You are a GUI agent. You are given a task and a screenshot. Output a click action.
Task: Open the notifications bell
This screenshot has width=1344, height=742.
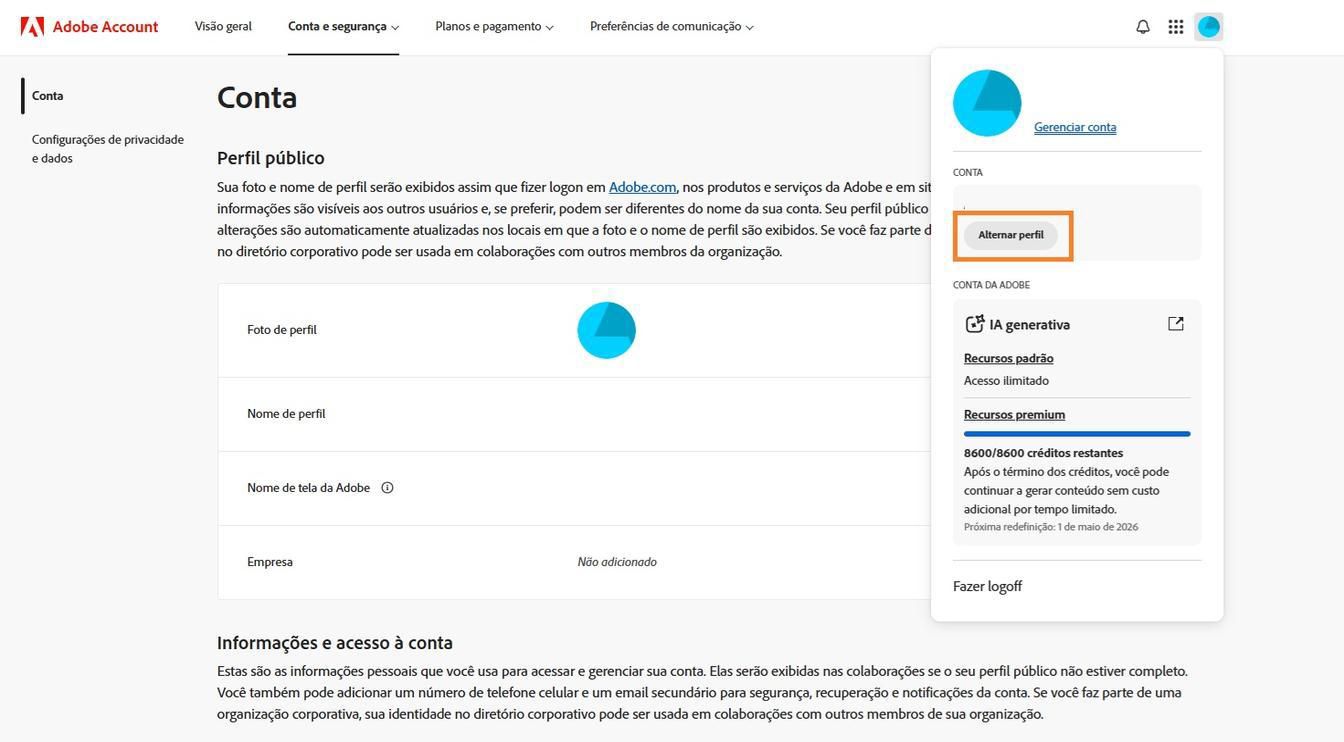pos(1143,27)
